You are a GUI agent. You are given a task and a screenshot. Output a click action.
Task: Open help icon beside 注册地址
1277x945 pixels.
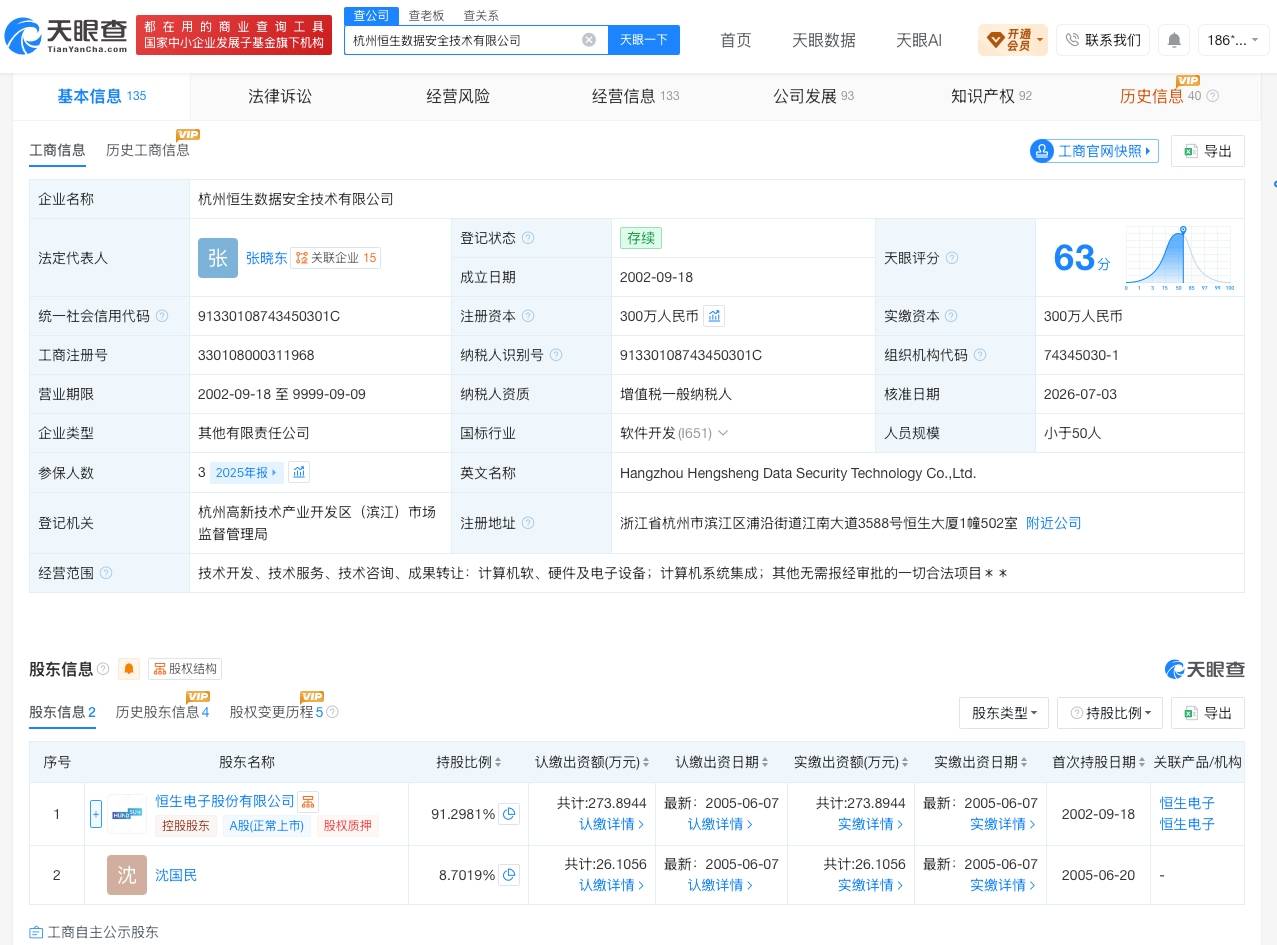[528, 523]
